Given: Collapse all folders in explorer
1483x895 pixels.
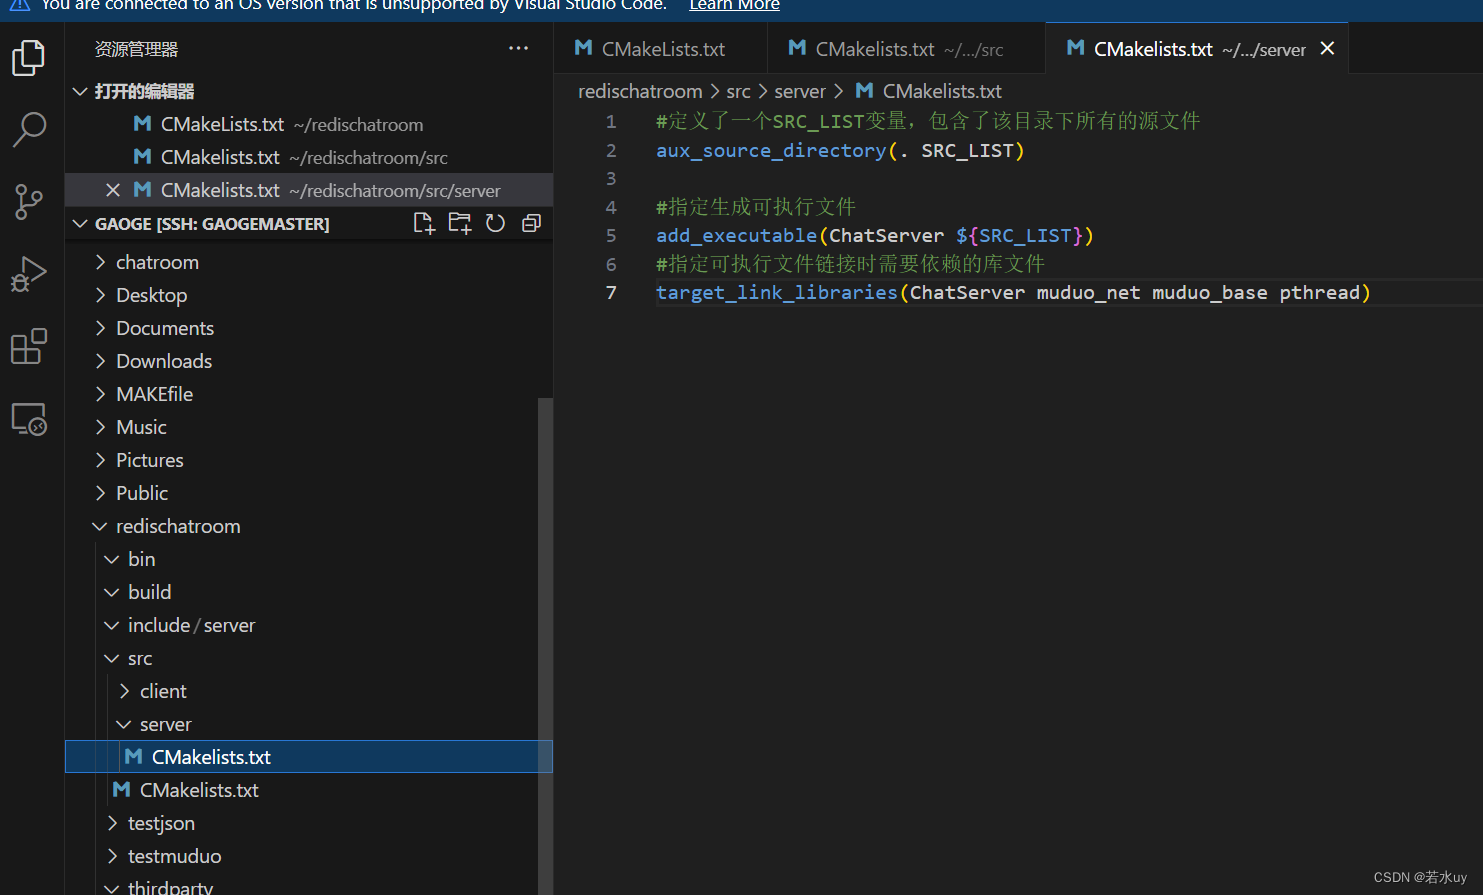Looking at the screenshot, I should (x=531, y=223).
